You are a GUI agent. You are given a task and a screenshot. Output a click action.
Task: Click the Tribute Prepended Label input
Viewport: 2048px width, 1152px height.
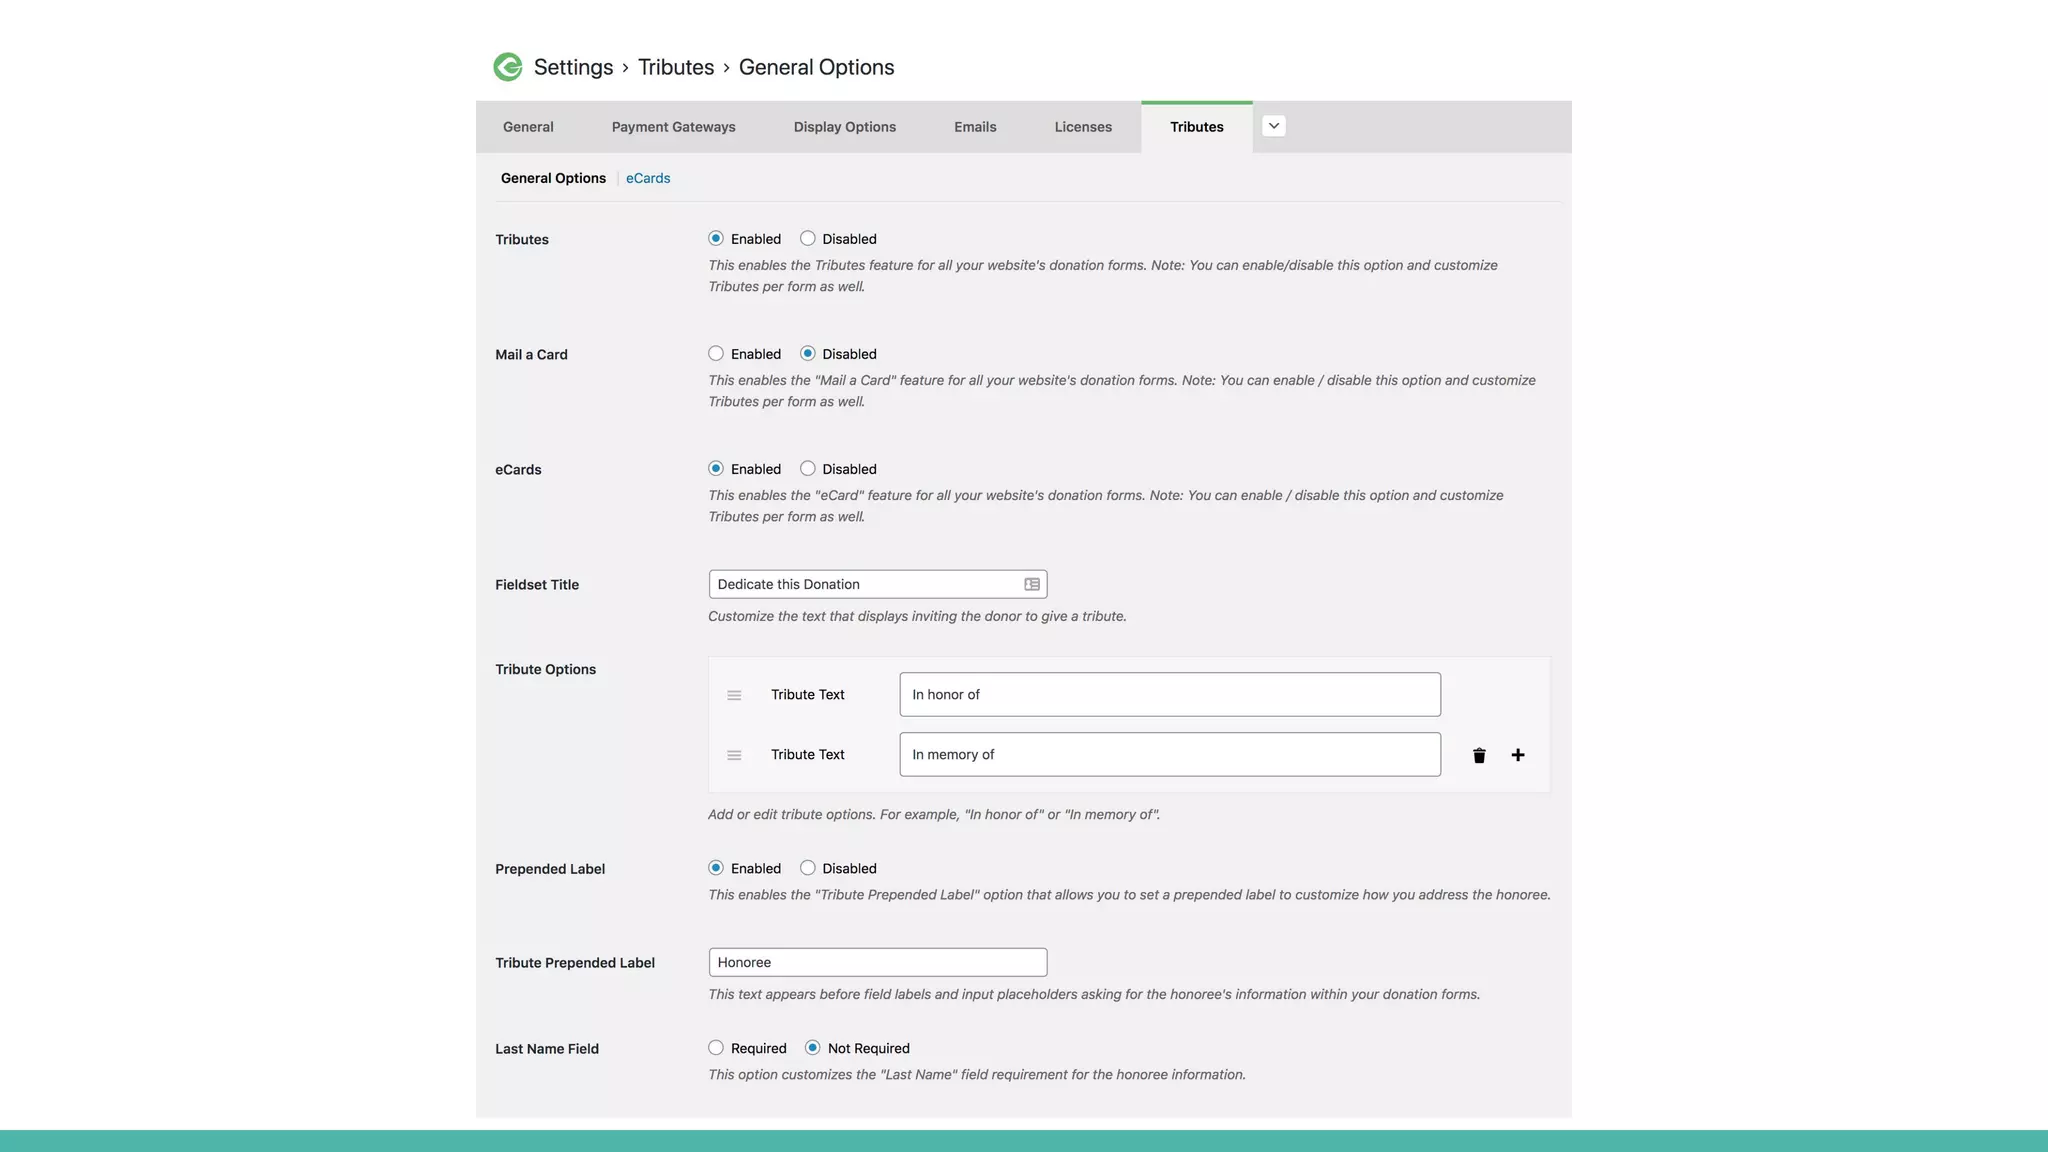(x=877, y=962)
